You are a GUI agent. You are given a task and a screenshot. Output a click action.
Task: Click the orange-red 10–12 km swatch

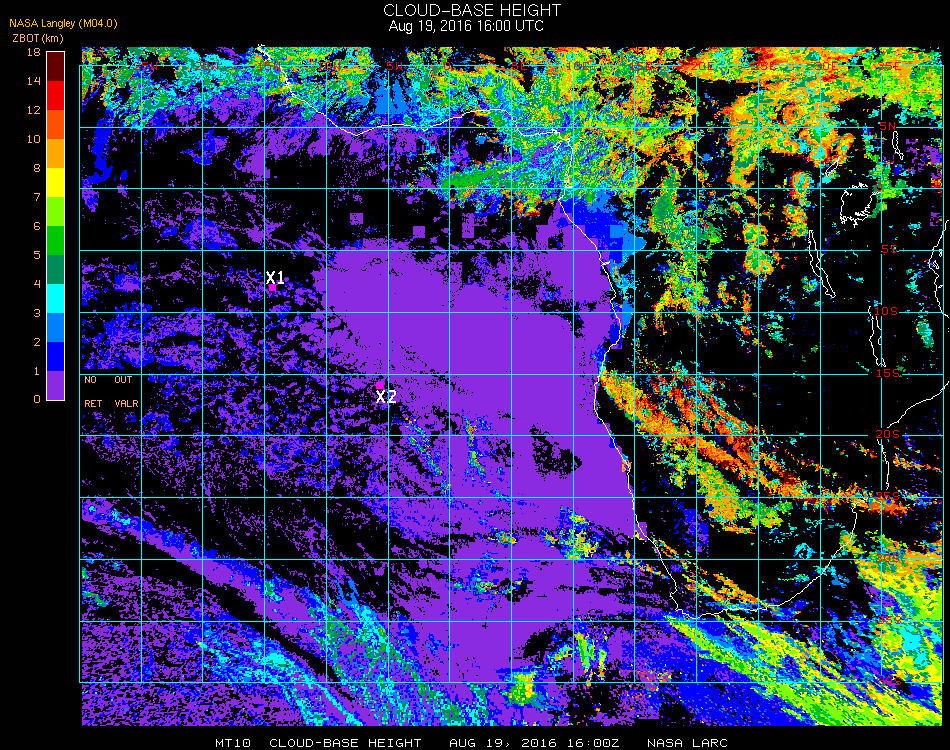click(55, 124)
